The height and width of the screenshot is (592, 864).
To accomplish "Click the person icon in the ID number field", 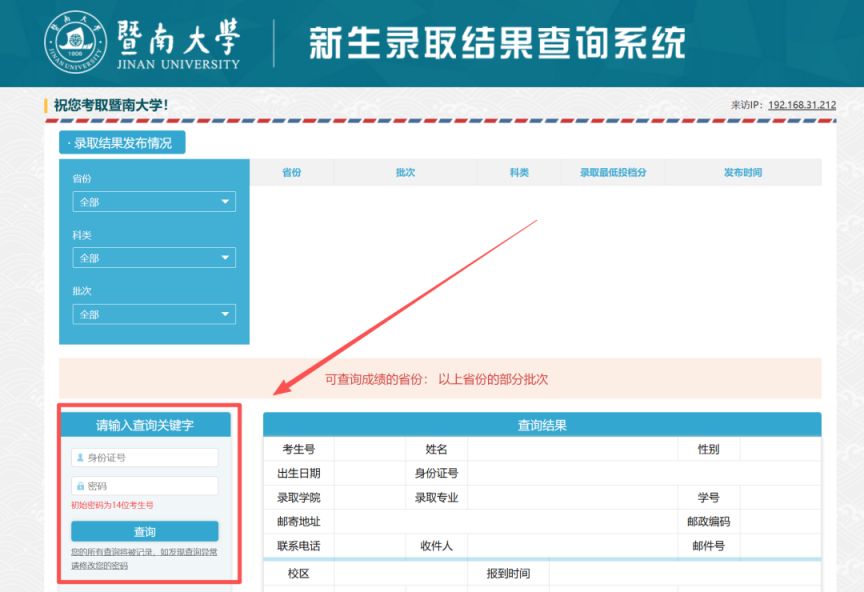I will 80,458.
